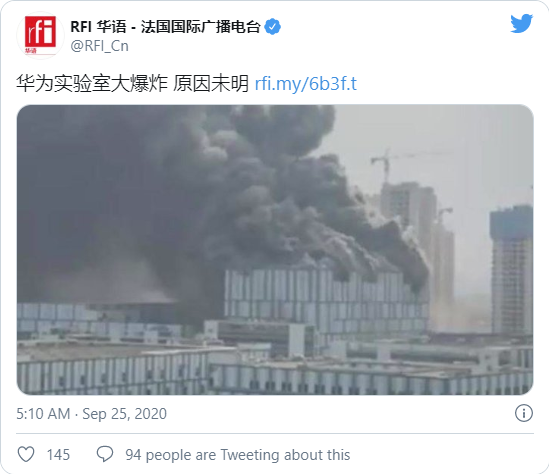Click the white-paneled burning building
This screenshot has height=474, width=549.
[326, 301]
